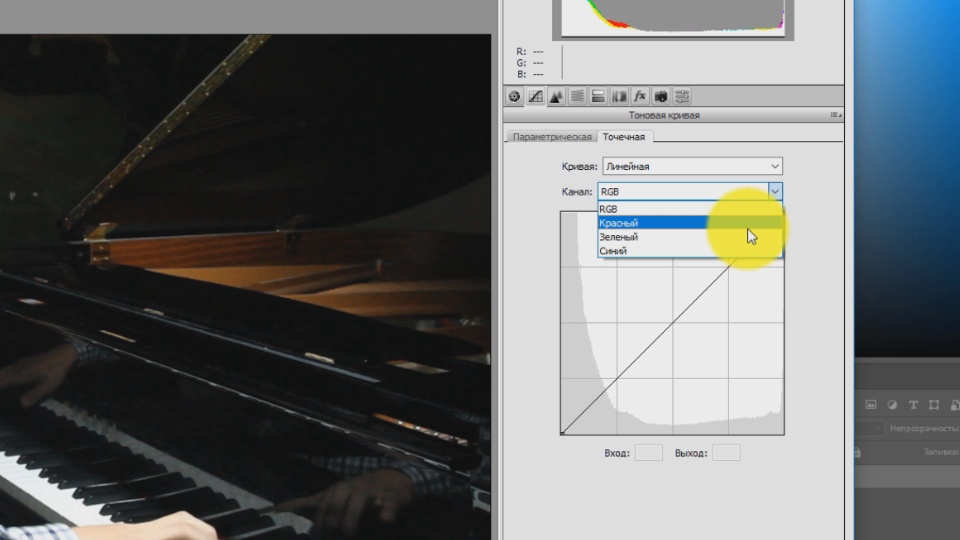Image resolution: width=960 pixels, height=540 pixels.
Task: Open the HSL / Grayscale panel icon
Action: pos(577,96)
